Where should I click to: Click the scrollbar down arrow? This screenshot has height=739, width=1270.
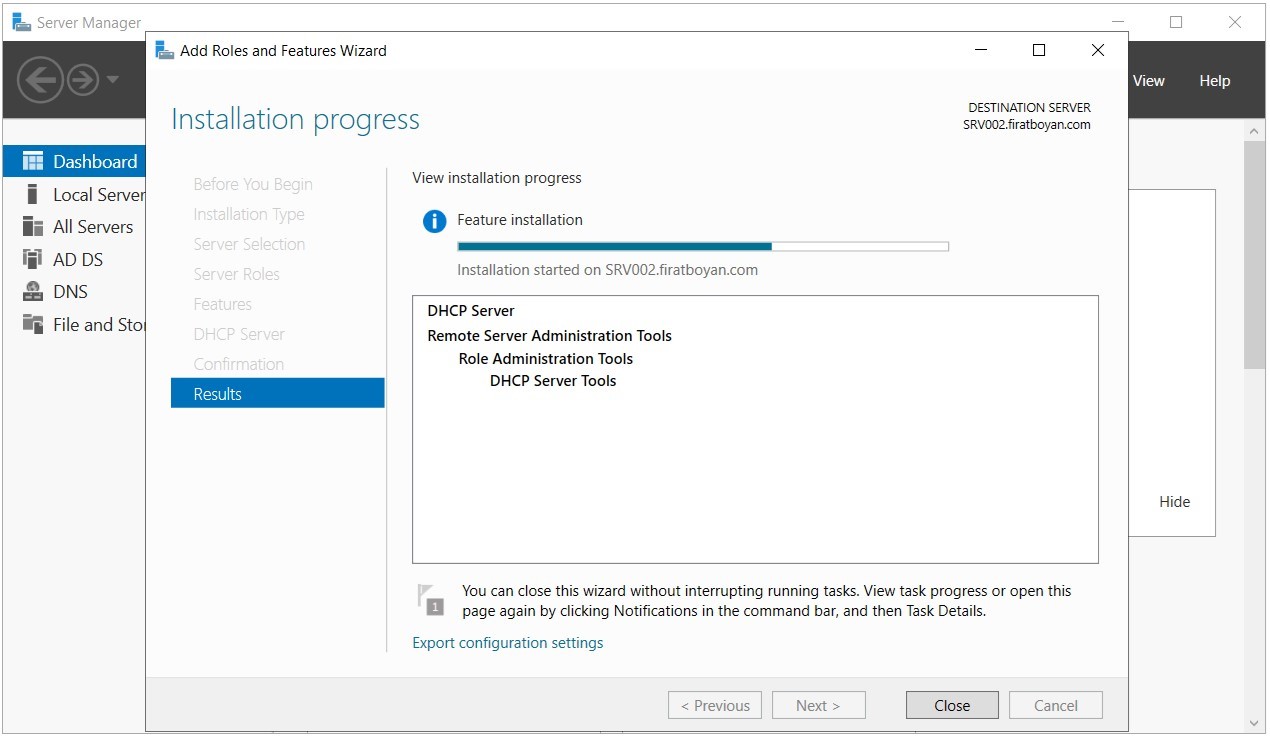click(1254, 723)
